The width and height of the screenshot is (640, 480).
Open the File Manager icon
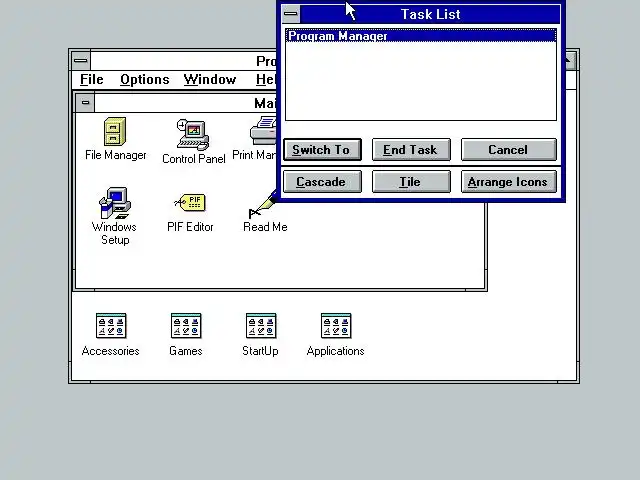[x=115, y=131]
